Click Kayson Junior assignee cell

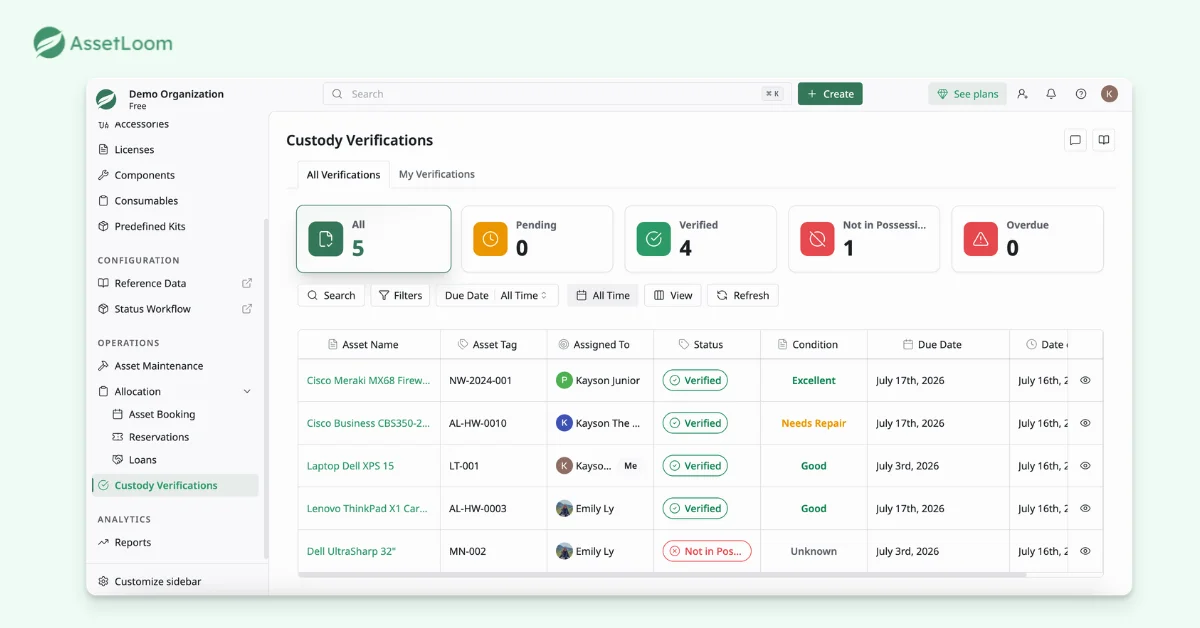coord(598,381)
